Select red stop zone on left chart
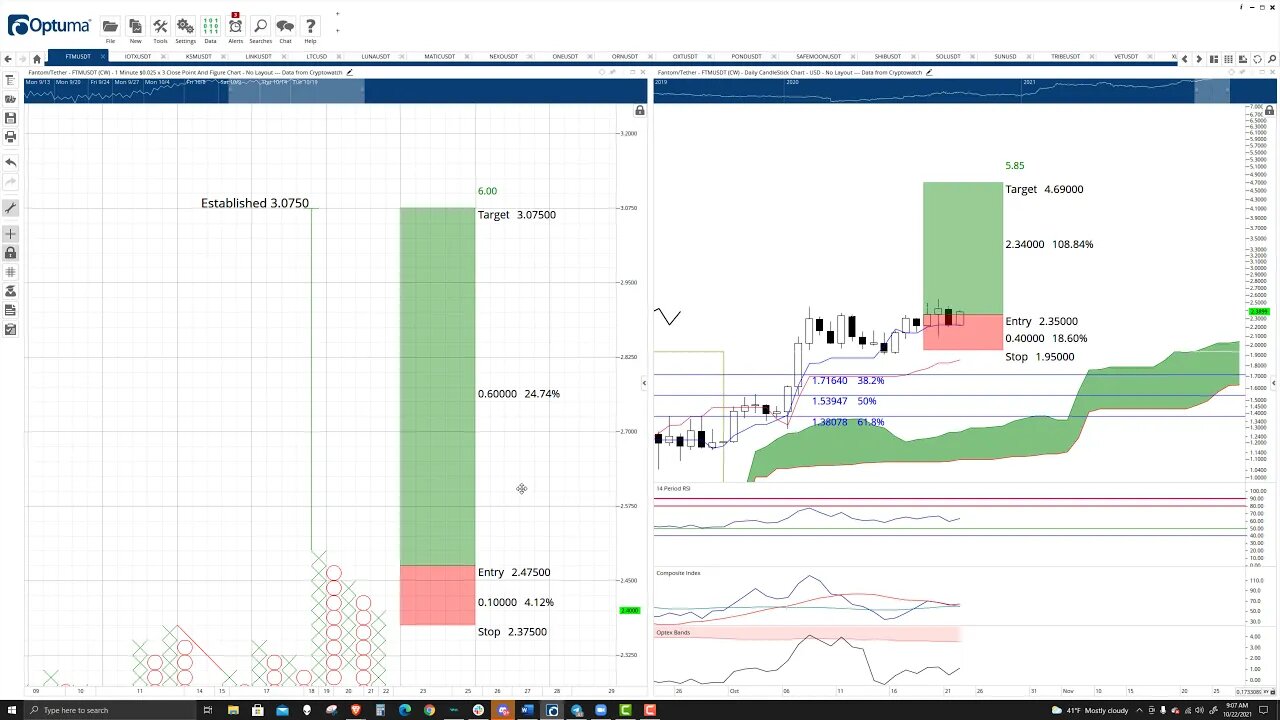 (x=437, y=595)
